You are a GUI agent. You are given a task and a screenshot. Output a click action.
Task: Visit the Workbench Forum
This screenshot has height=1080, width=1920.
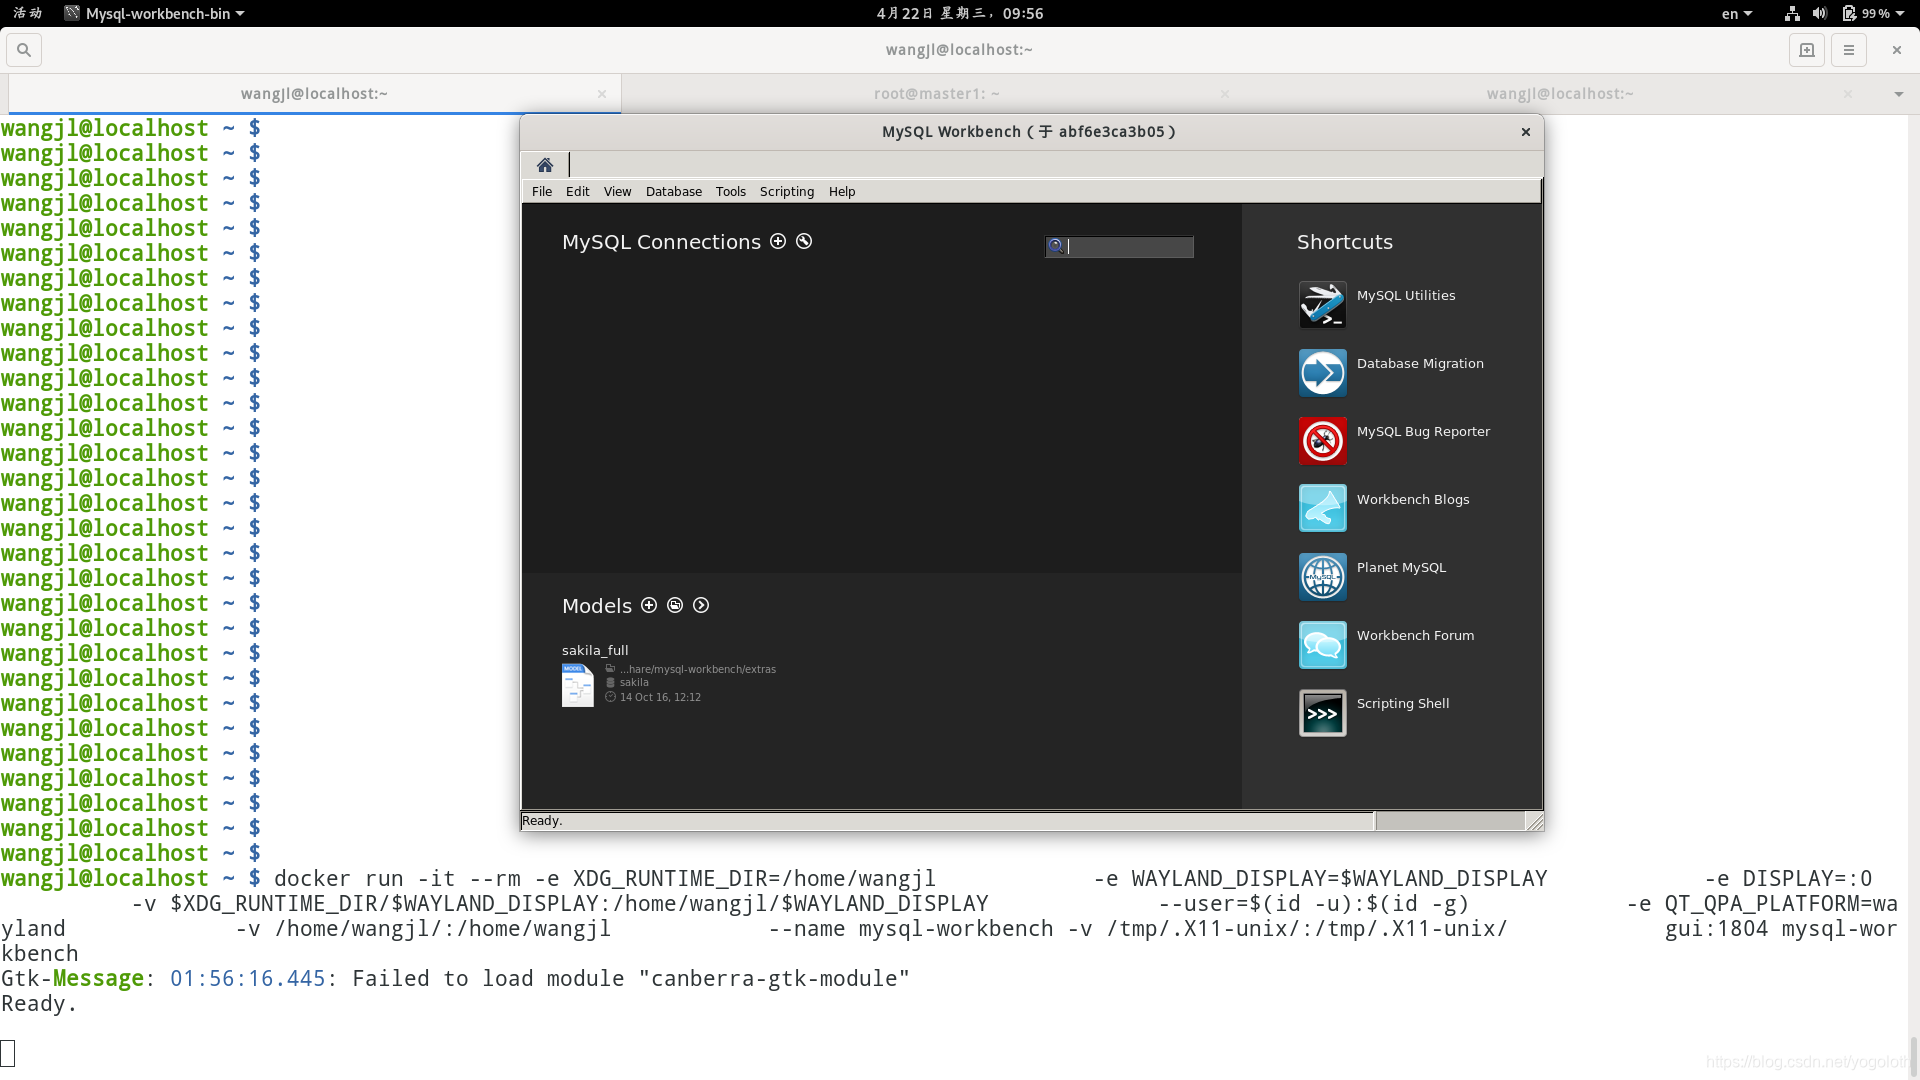[1322, 644]
